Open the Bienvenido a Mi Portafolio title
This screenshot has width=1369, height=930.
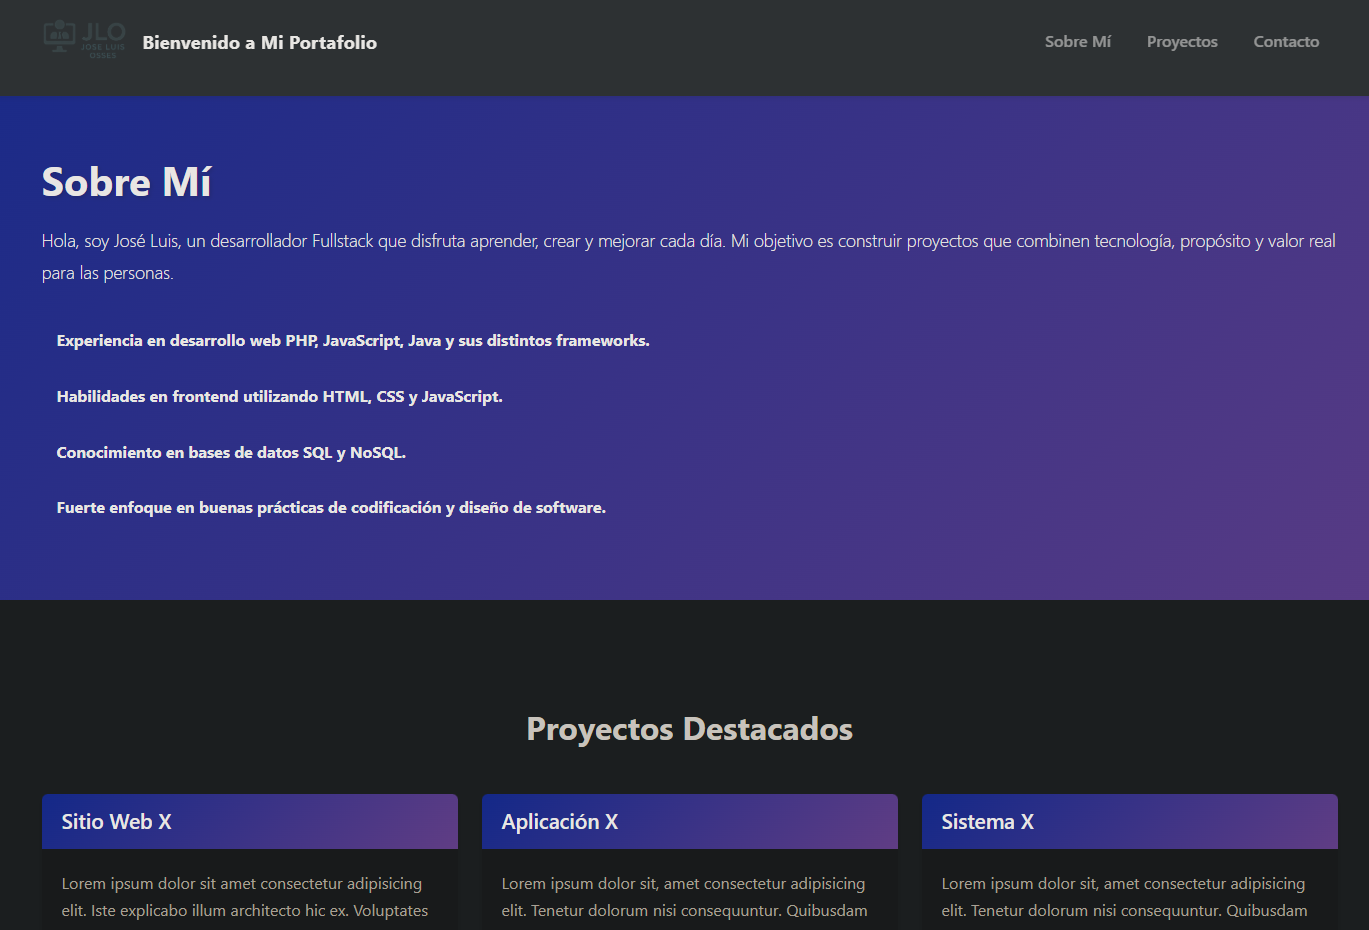259,42
